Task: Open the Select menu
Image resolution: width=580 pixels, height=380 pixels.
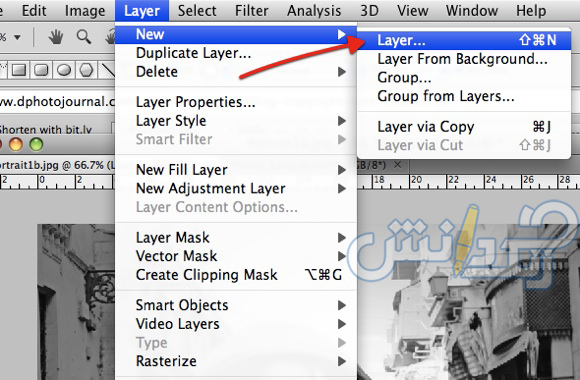Action: click(x=197, y=11)
